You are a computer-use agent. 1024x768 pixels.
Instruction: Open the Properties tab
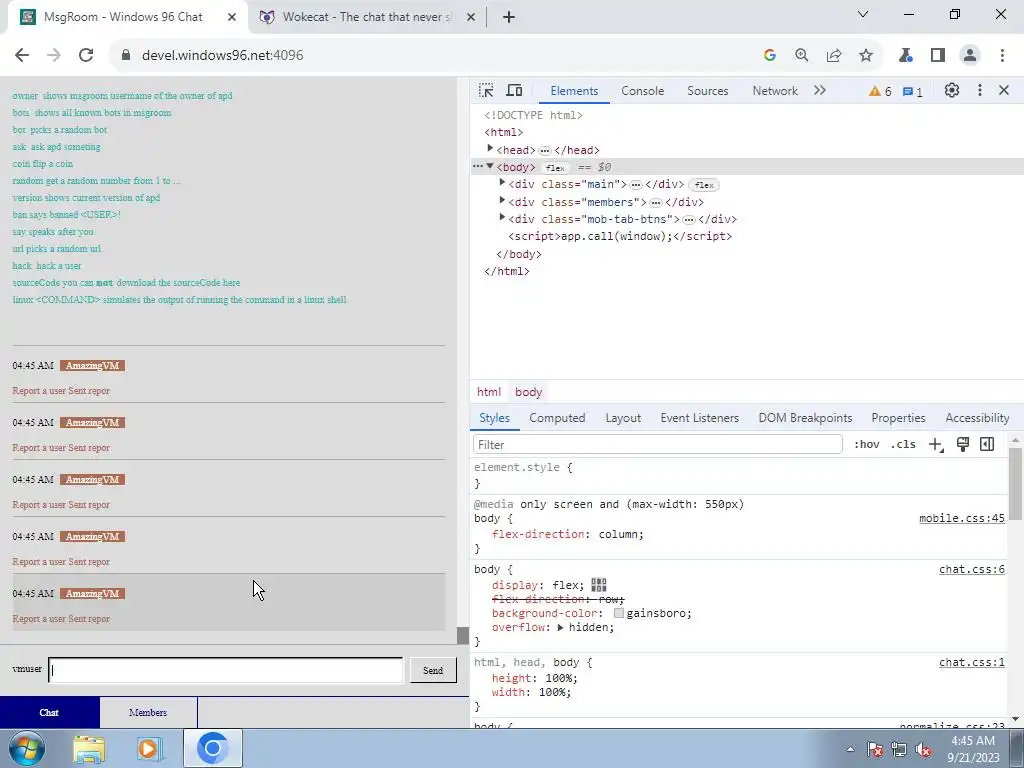point(898,418)
